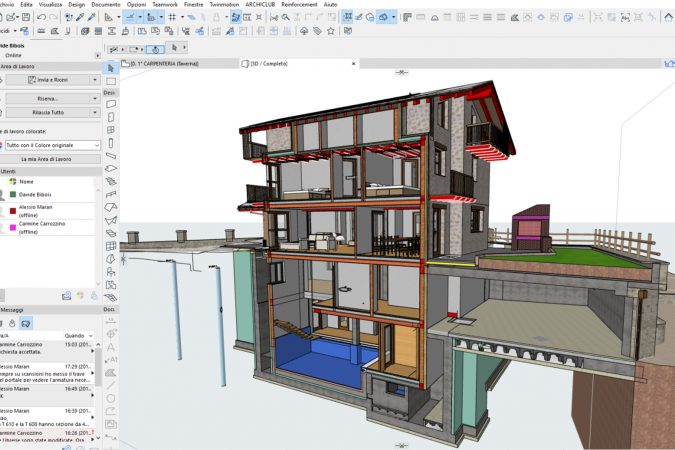Click Alessio Maran's dark red color swatch

pyautogui.click(x=12, y=210)
